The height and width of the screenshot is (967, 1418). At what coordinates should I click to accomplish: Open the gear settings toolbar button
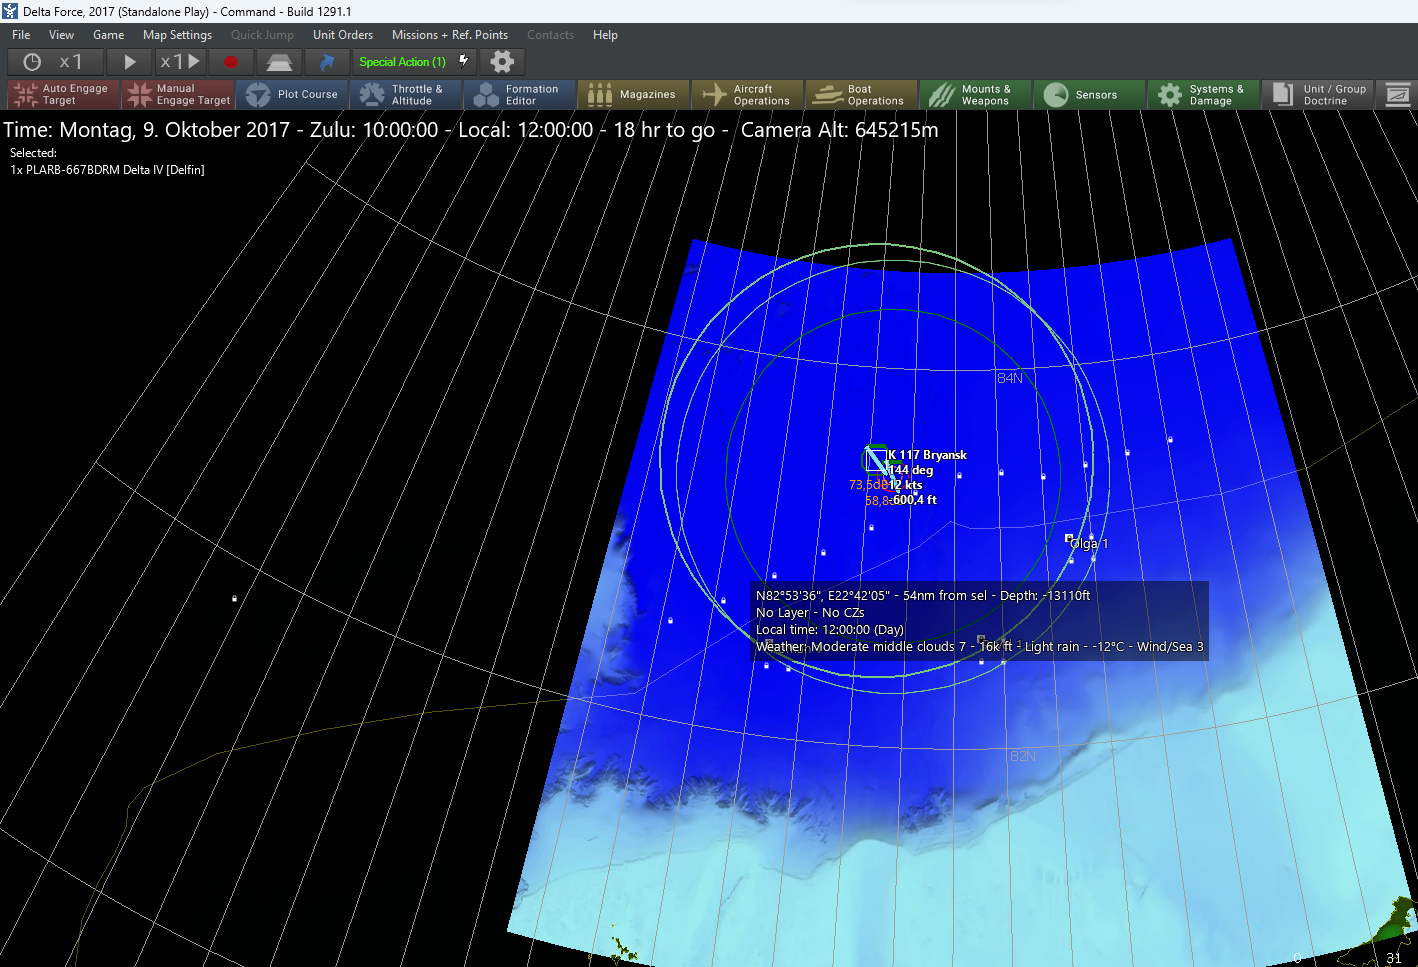tap(502, 62)
